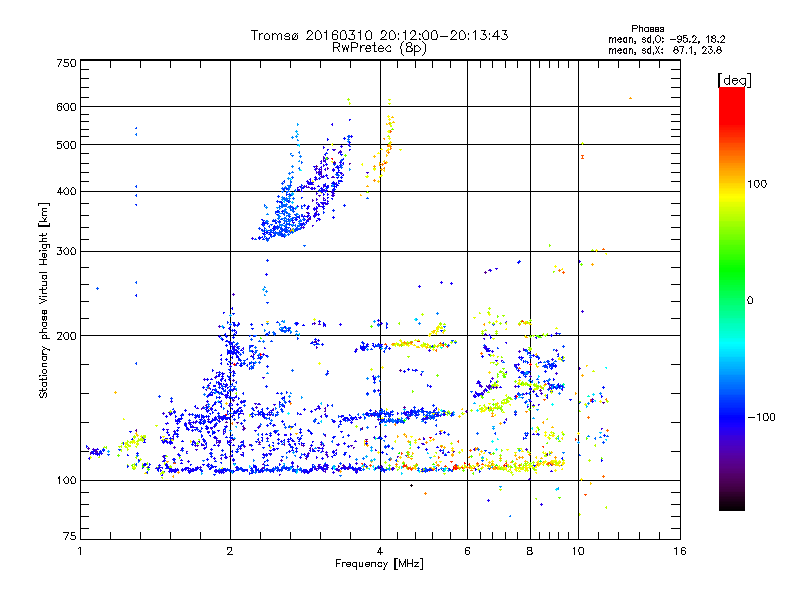Click the 'mean, sd,O: -95.2, 18.2' line

click(666, 39)
